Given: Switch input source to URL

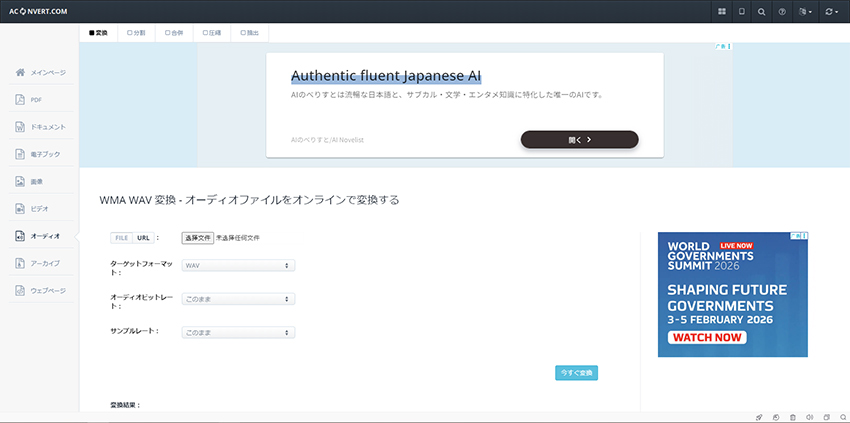Looking at the screenshot, I should click(x=143, y=238).
